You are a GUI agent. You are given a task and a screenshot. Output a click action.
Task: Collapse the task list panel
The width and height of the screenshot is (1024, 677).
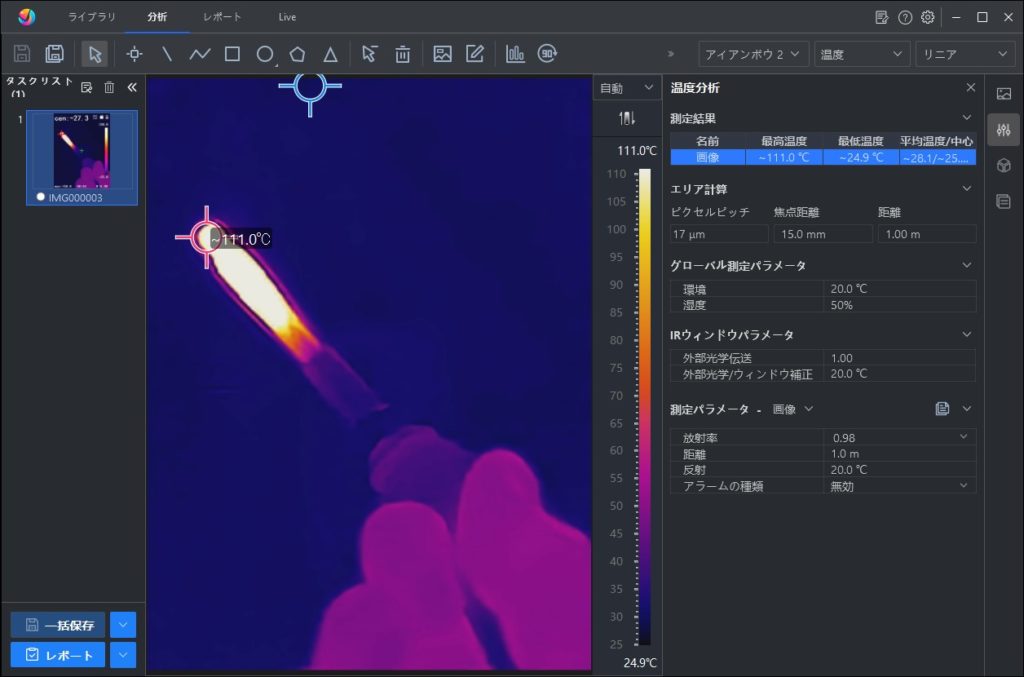(x=132, y=87)
